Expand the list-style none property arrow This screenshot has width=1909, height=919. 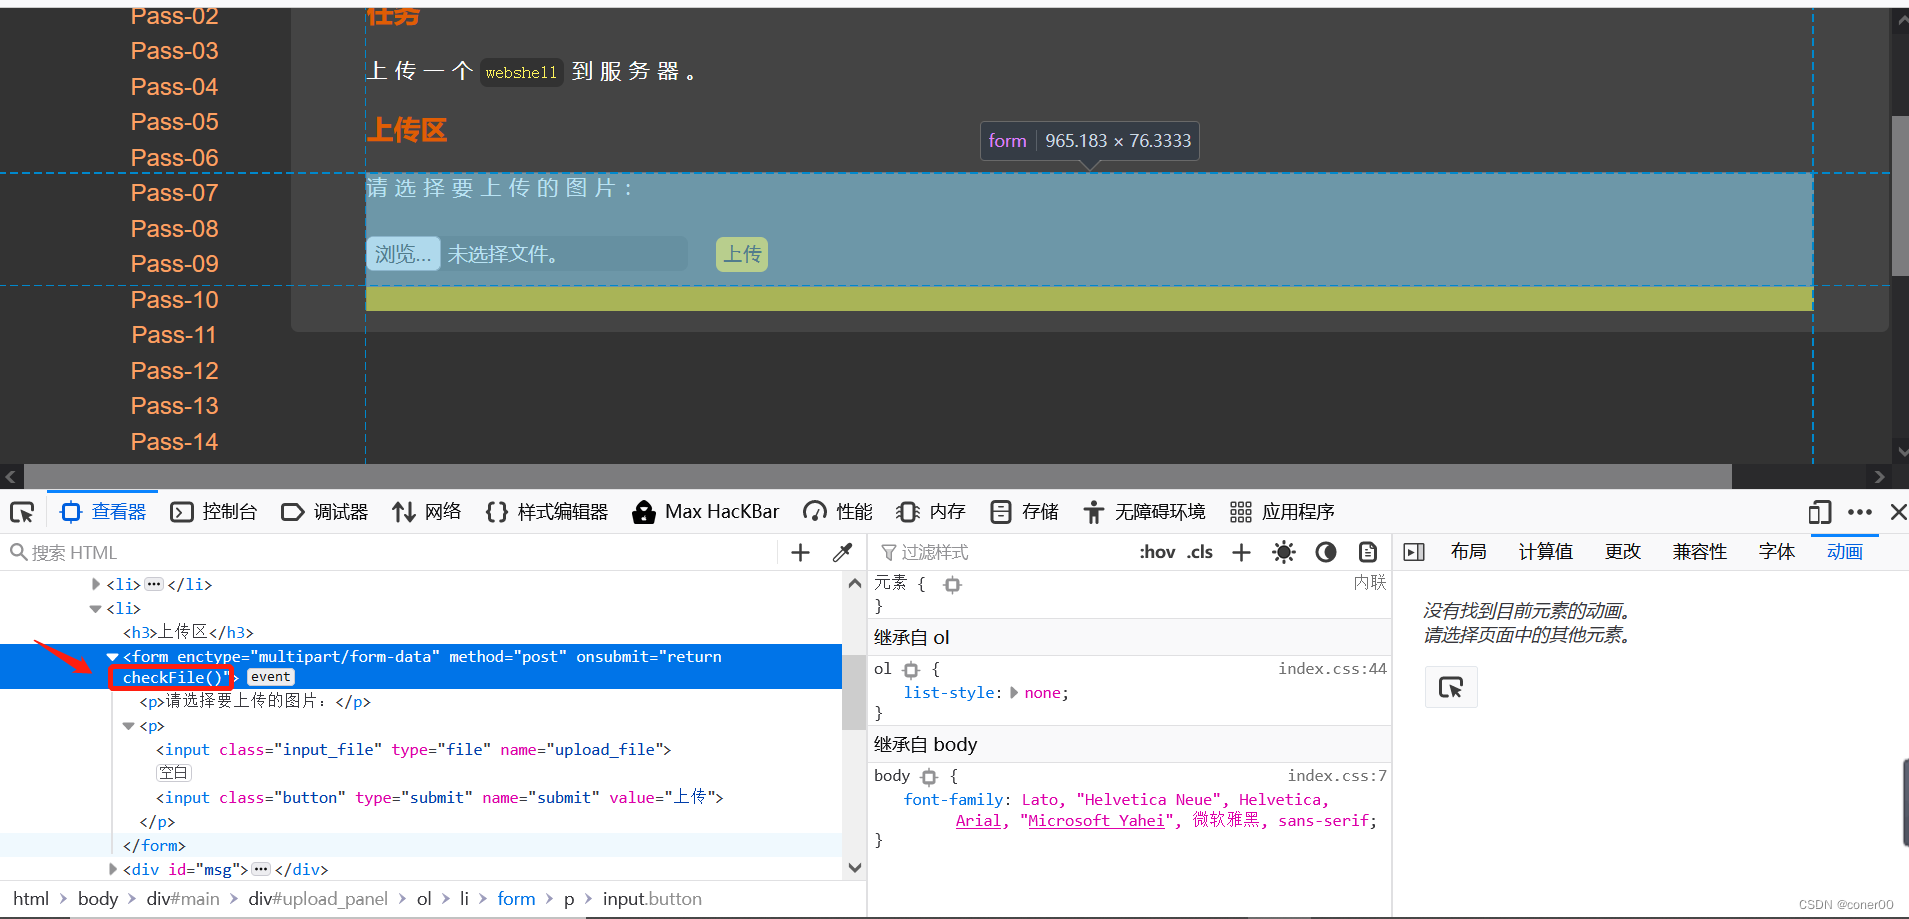tap(1015, 692)
